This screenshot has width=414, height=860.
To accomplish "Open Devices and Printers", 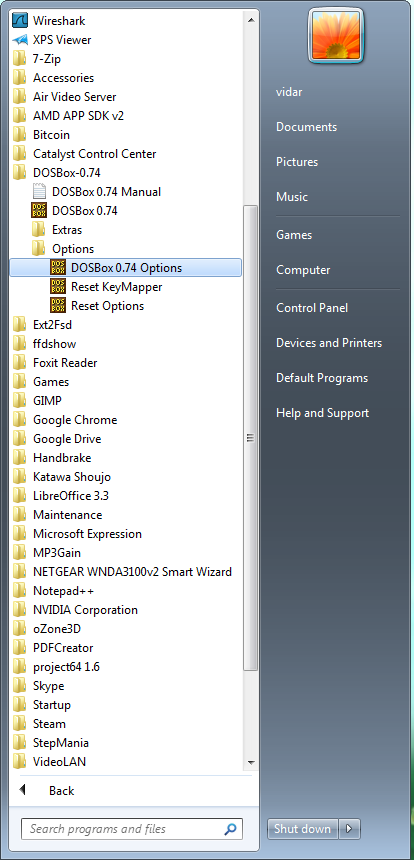I will click(329, 343).
